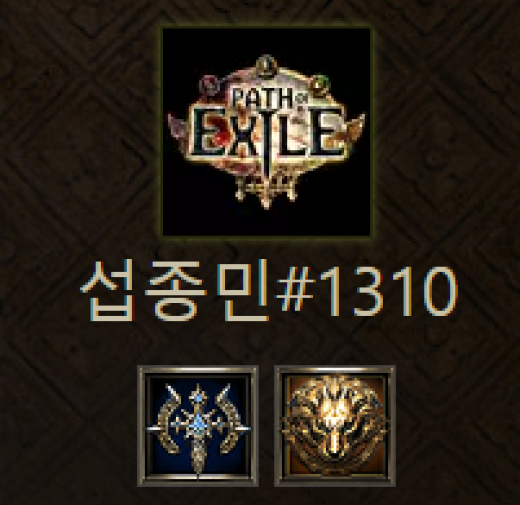Click the red gem atop the logo

point(208,85)
